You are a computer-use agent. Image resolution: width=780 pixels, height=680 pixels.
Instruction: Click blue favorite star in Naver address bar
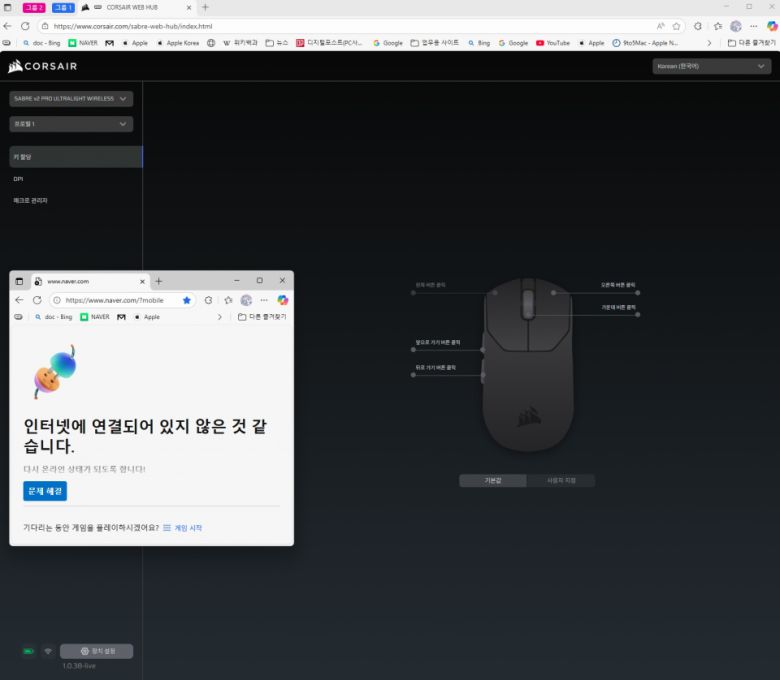187,300
